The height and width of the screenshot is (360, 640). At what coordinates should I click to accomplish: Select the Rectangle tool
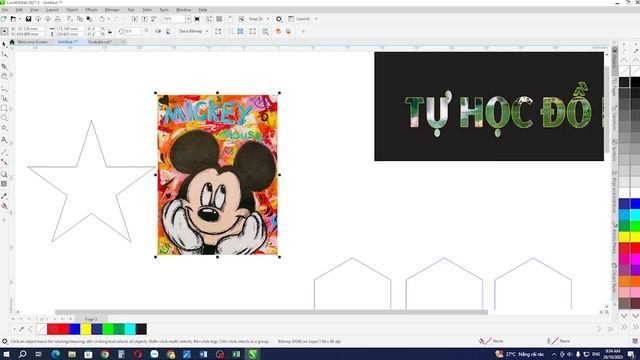pos(4,108)
